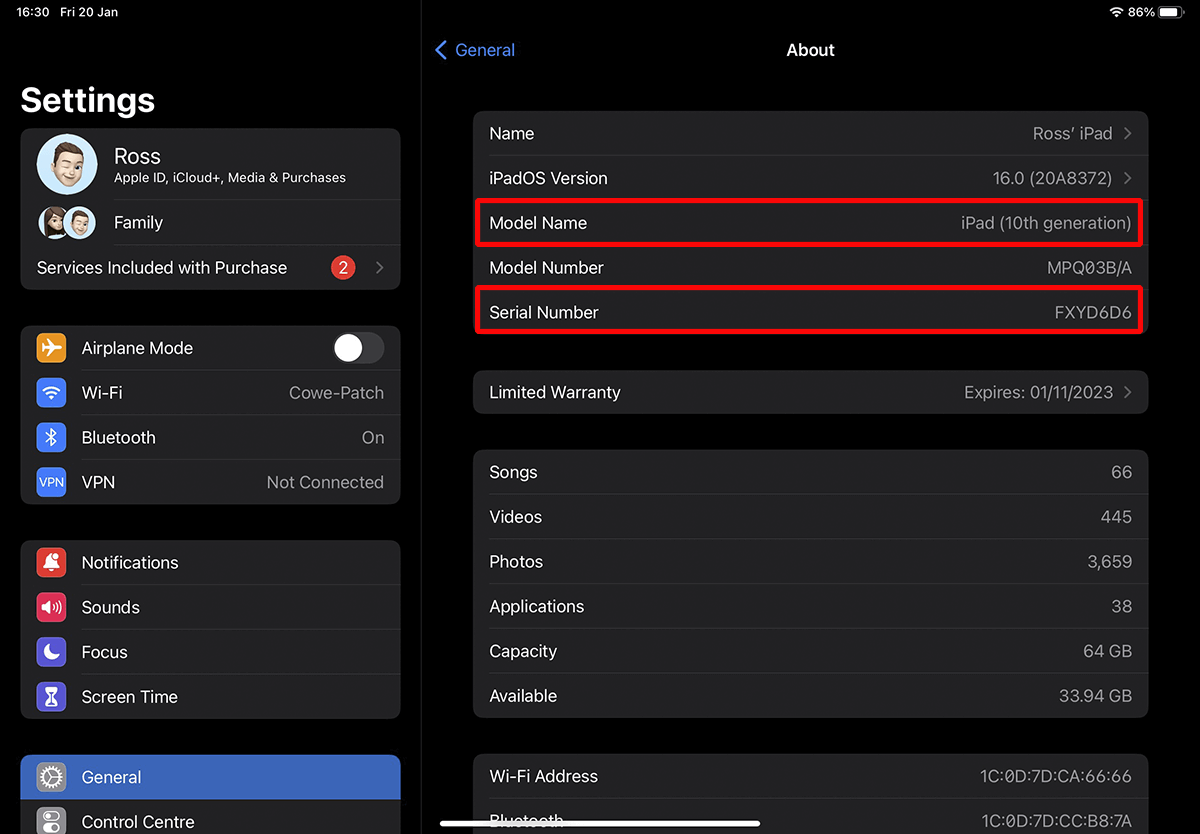This screenshot has height=834, width=1200.
Task: Tap the red badge showing 2
Action: [343, 268]
